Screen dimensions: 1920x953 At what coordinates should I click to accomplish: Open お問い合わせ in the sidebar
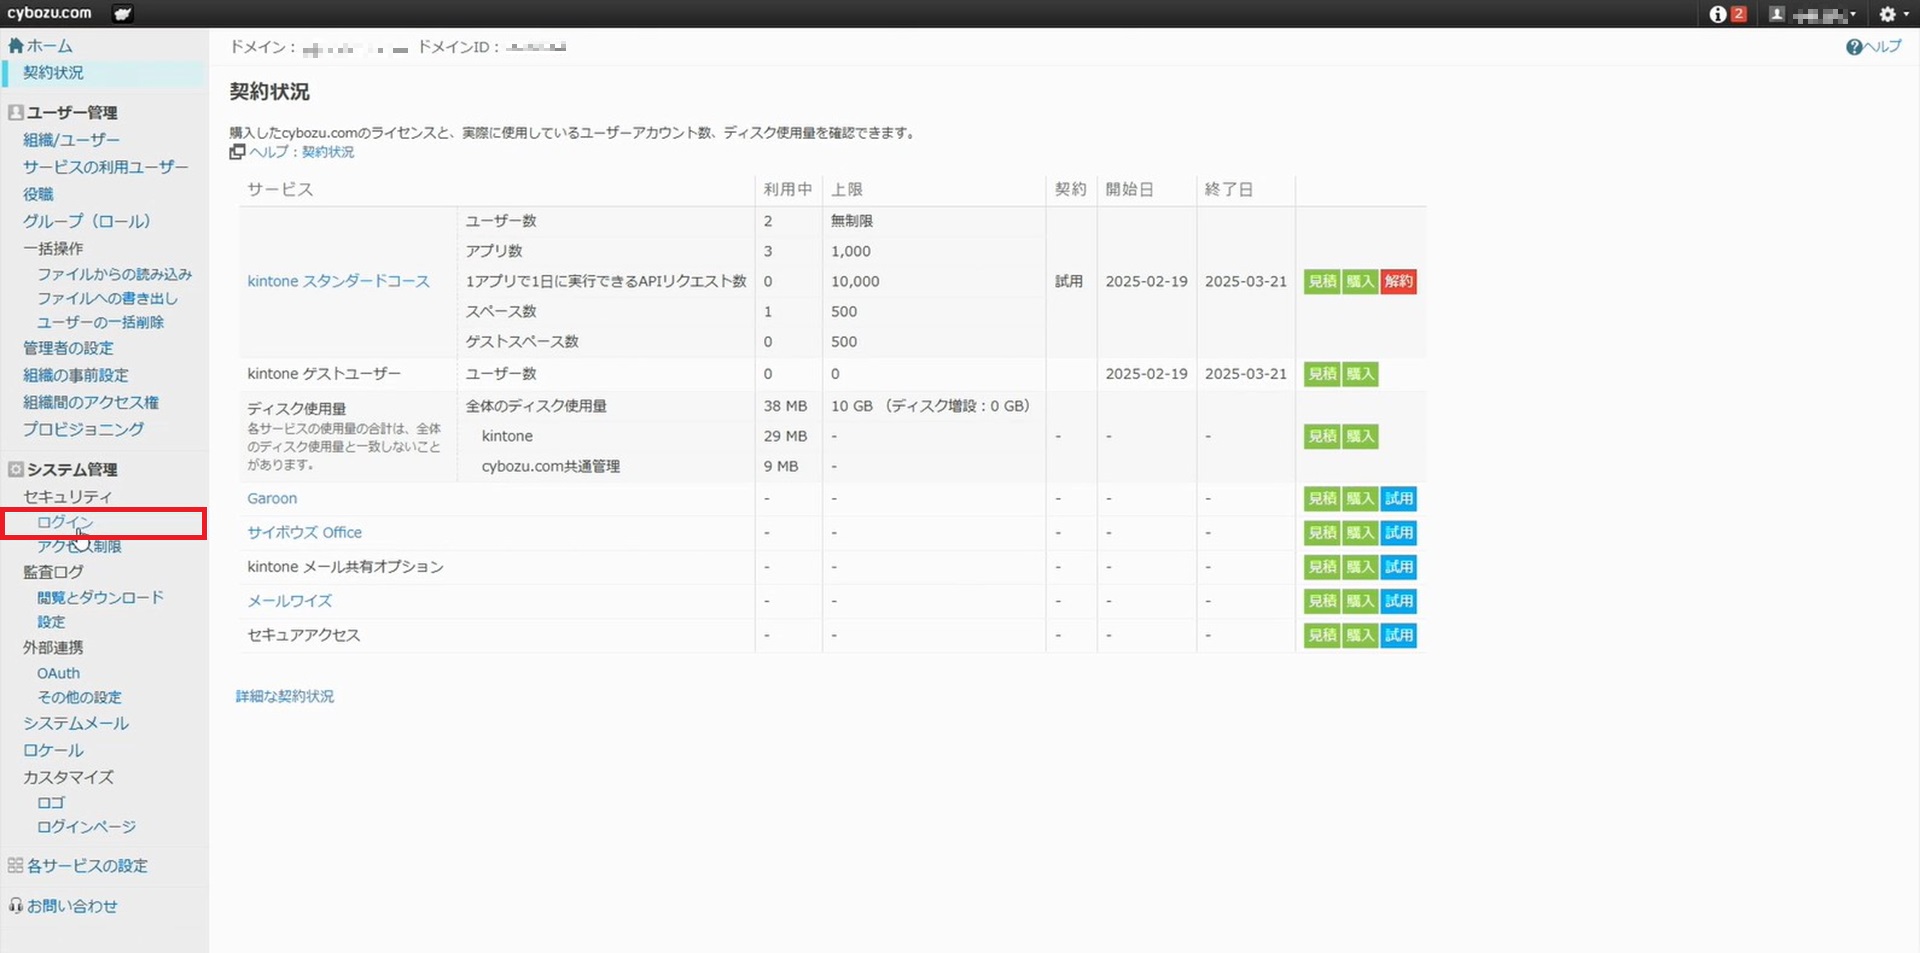[x=72, y=906]
